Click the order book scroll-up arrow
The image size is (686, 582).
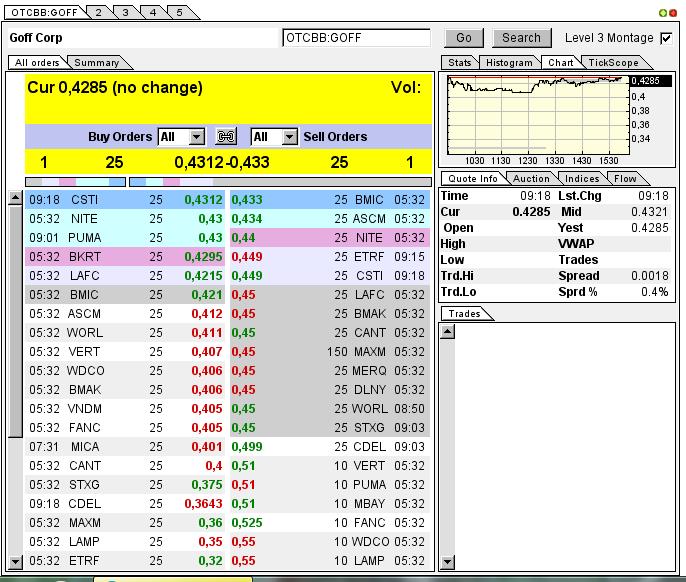[x=15, y=198]
